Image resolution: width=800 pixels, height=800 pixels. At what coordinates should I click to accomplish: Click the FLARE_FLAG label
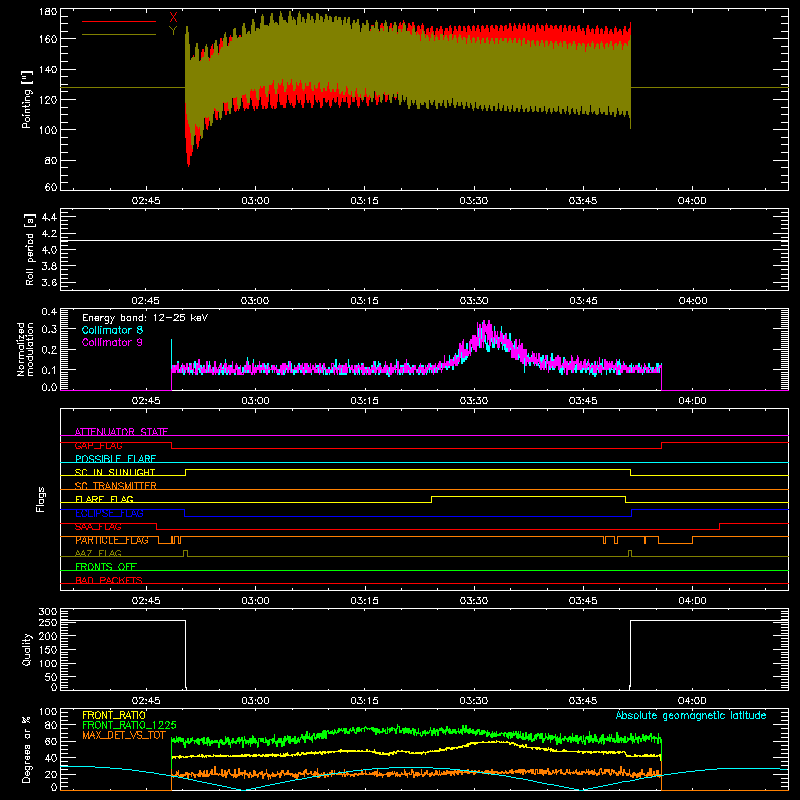point(104,499)
